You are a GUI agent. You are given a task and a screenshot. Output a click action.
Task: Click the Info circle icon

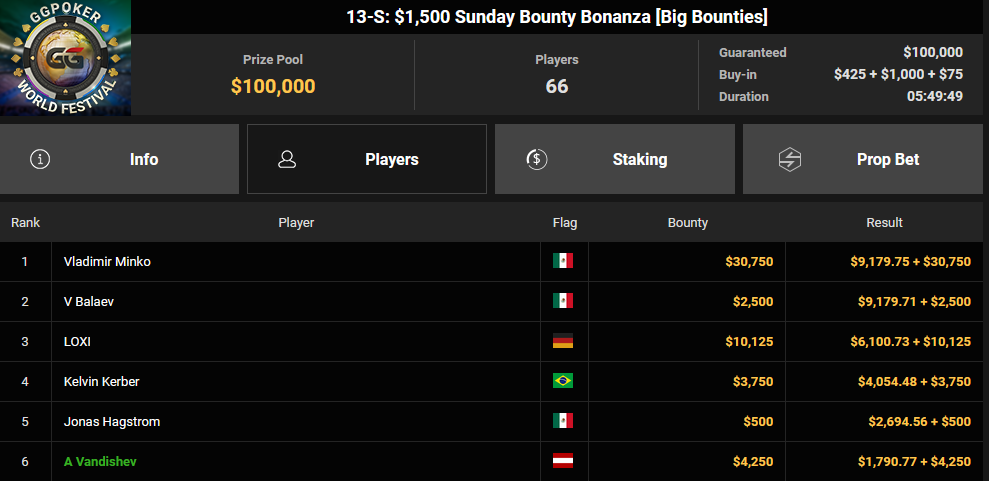pyautogui.click(x=40, y=159)
